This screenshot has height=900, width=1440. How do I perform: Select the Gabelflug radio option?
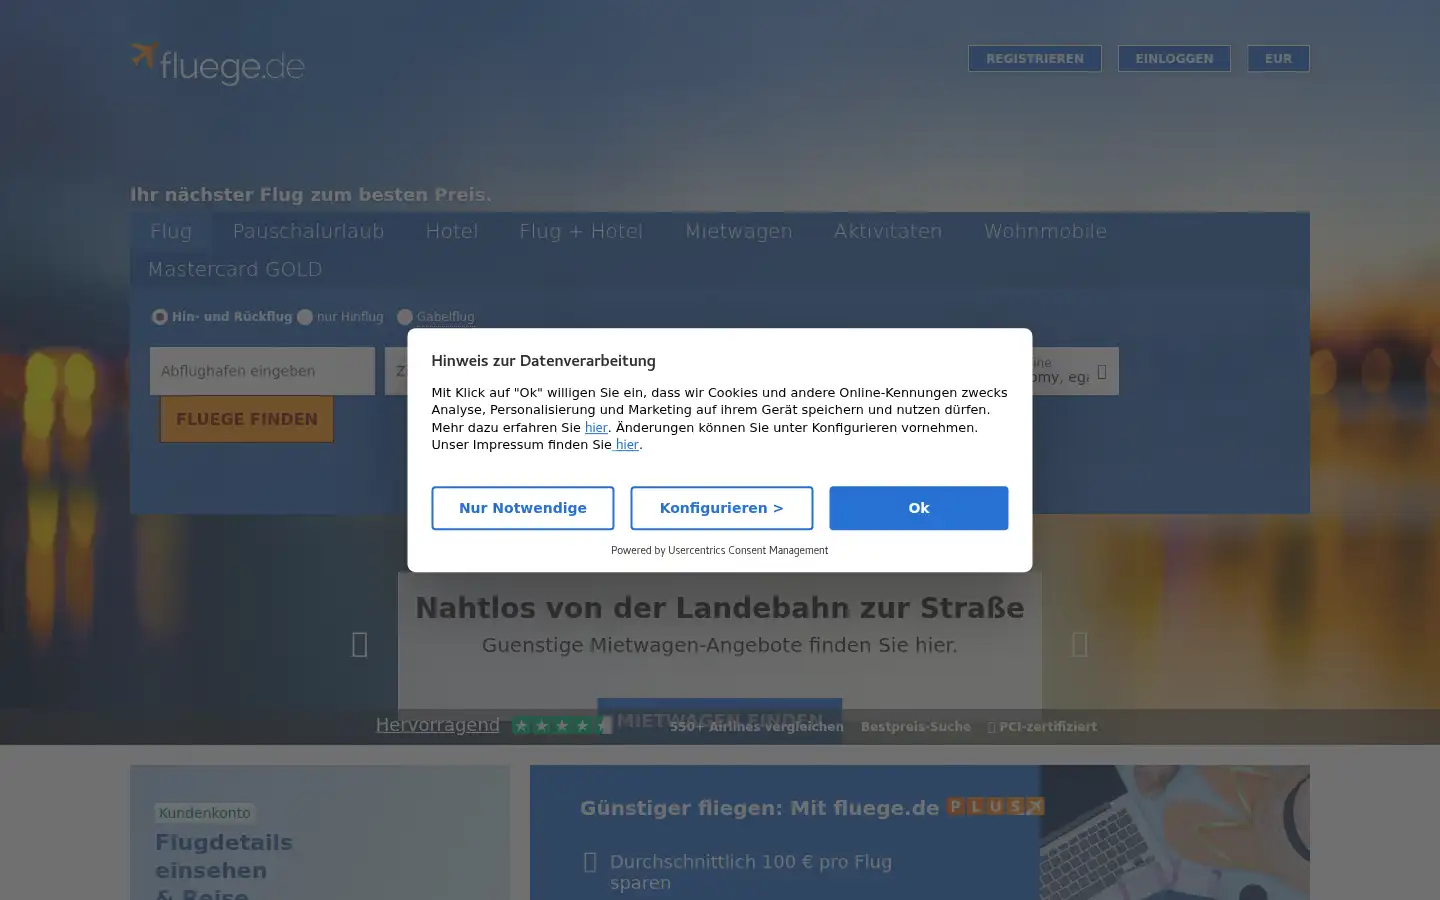pos(405,317)
